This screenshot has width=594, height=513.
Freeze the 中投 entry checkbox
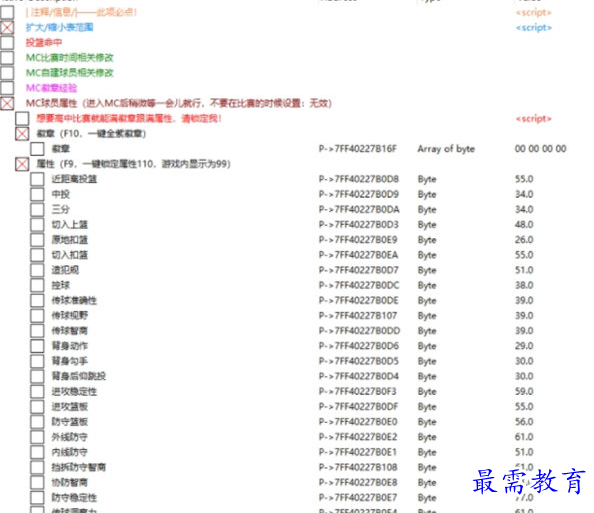(37, 194)
